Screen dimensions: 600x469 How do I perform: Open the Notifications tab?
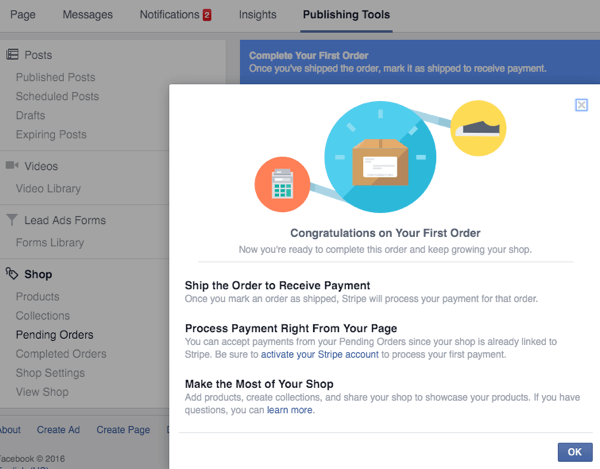(174, 15)
